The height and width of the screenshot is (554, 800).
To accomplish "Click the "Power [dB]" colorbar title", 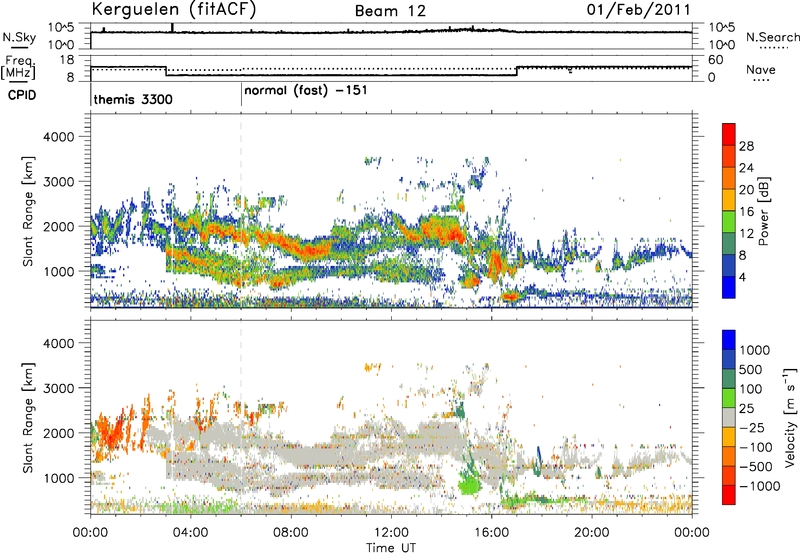I will coord(764,211).
